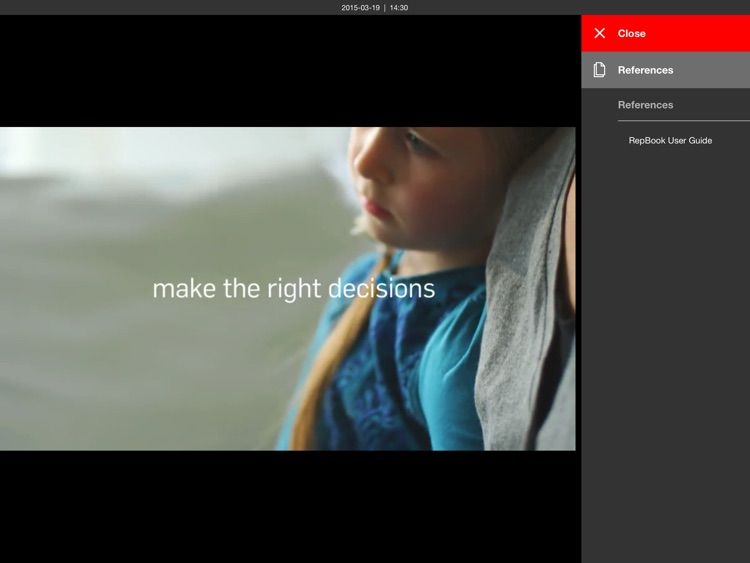Click the time 14:30 in top bar
This screenshot has height=563, width=750.
398,8
